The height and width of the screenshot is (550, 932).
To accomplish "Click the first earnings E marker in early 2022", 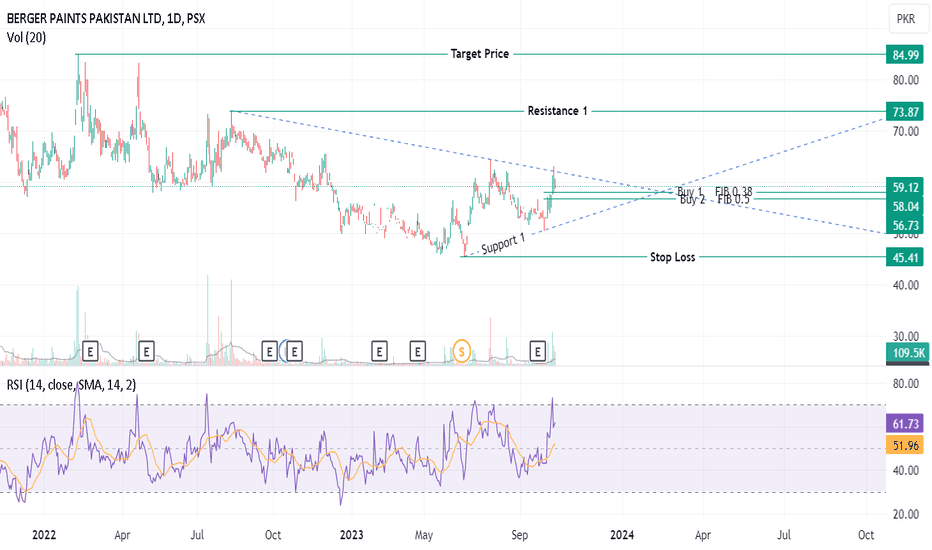I will coord(90,351).
